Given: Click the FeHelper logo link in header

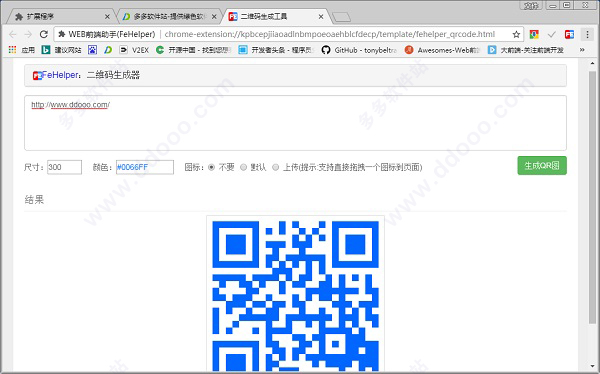Looking at the screenshot, I should pyautogui.click(x=56, y=75).
